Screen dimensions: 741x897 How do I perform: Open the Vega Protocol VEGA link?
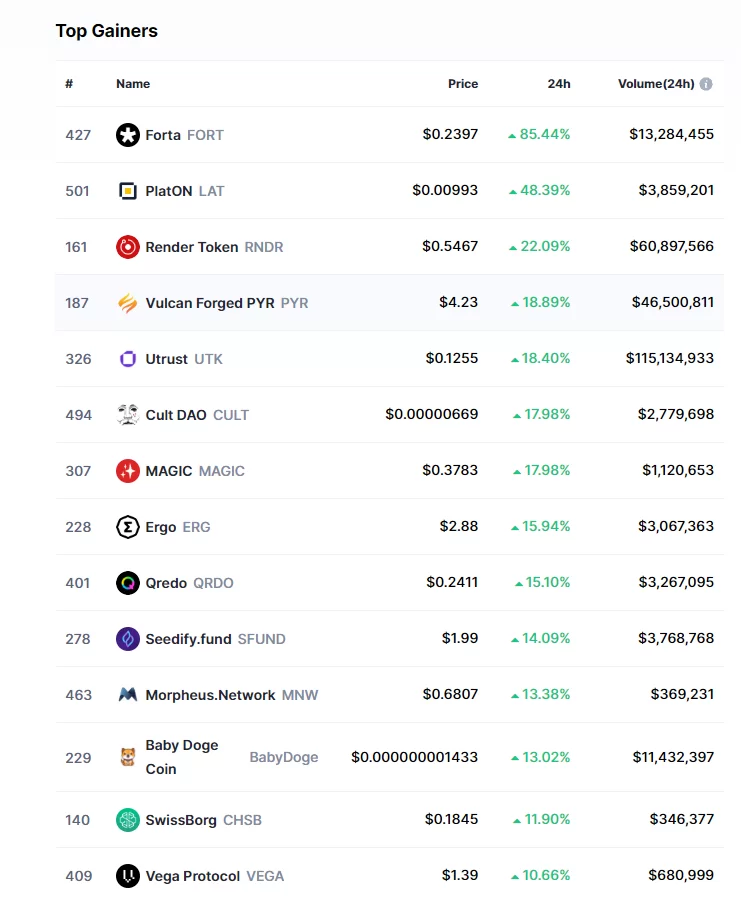pyautogui.click(x=214, y=876)
